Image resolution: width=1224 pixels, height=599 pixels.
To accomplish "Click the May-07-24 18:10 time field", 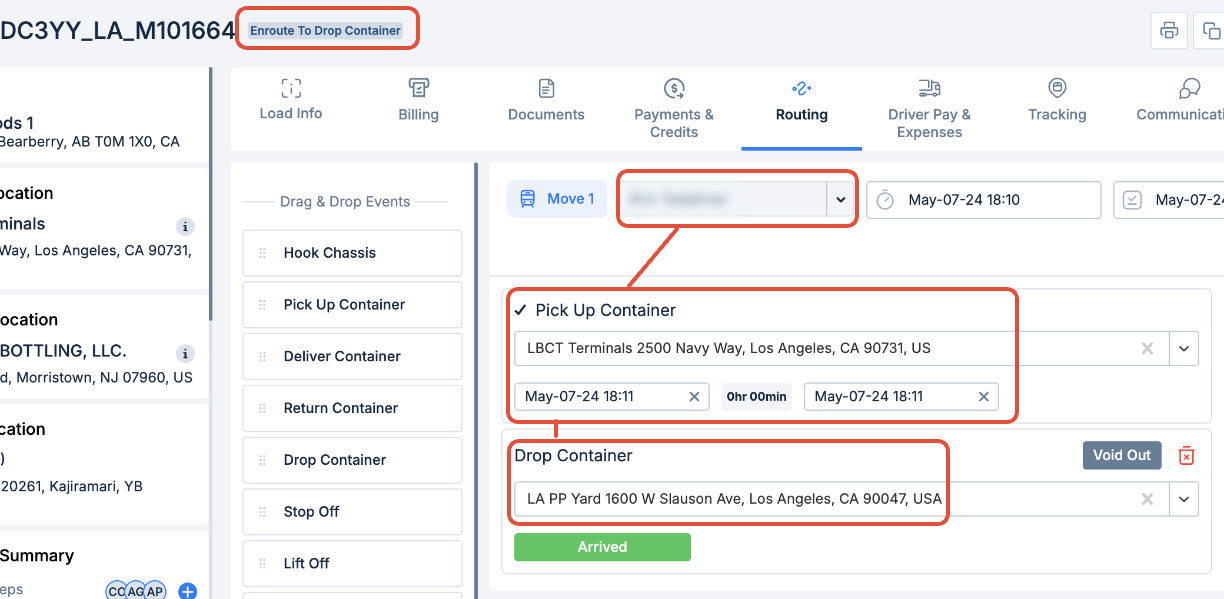I will click(984, 200).
